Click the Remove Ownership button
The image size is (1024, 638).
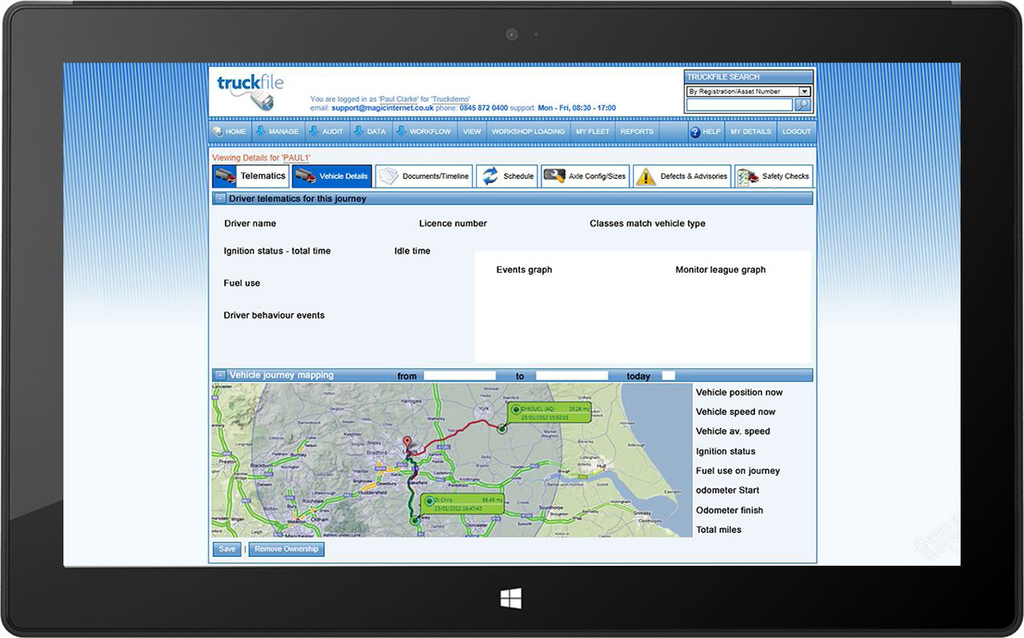(x=286, y=549)
